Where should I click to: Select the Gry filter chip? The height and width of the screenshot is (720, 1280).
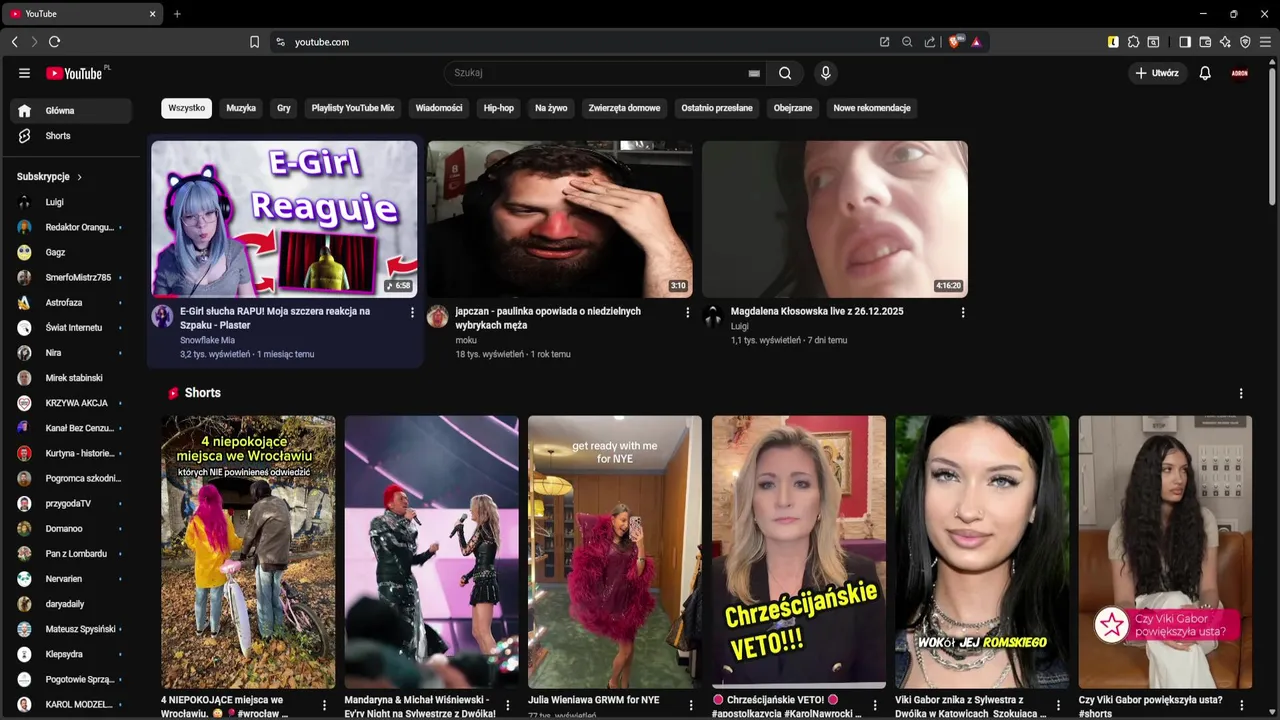tap(284, 108)
